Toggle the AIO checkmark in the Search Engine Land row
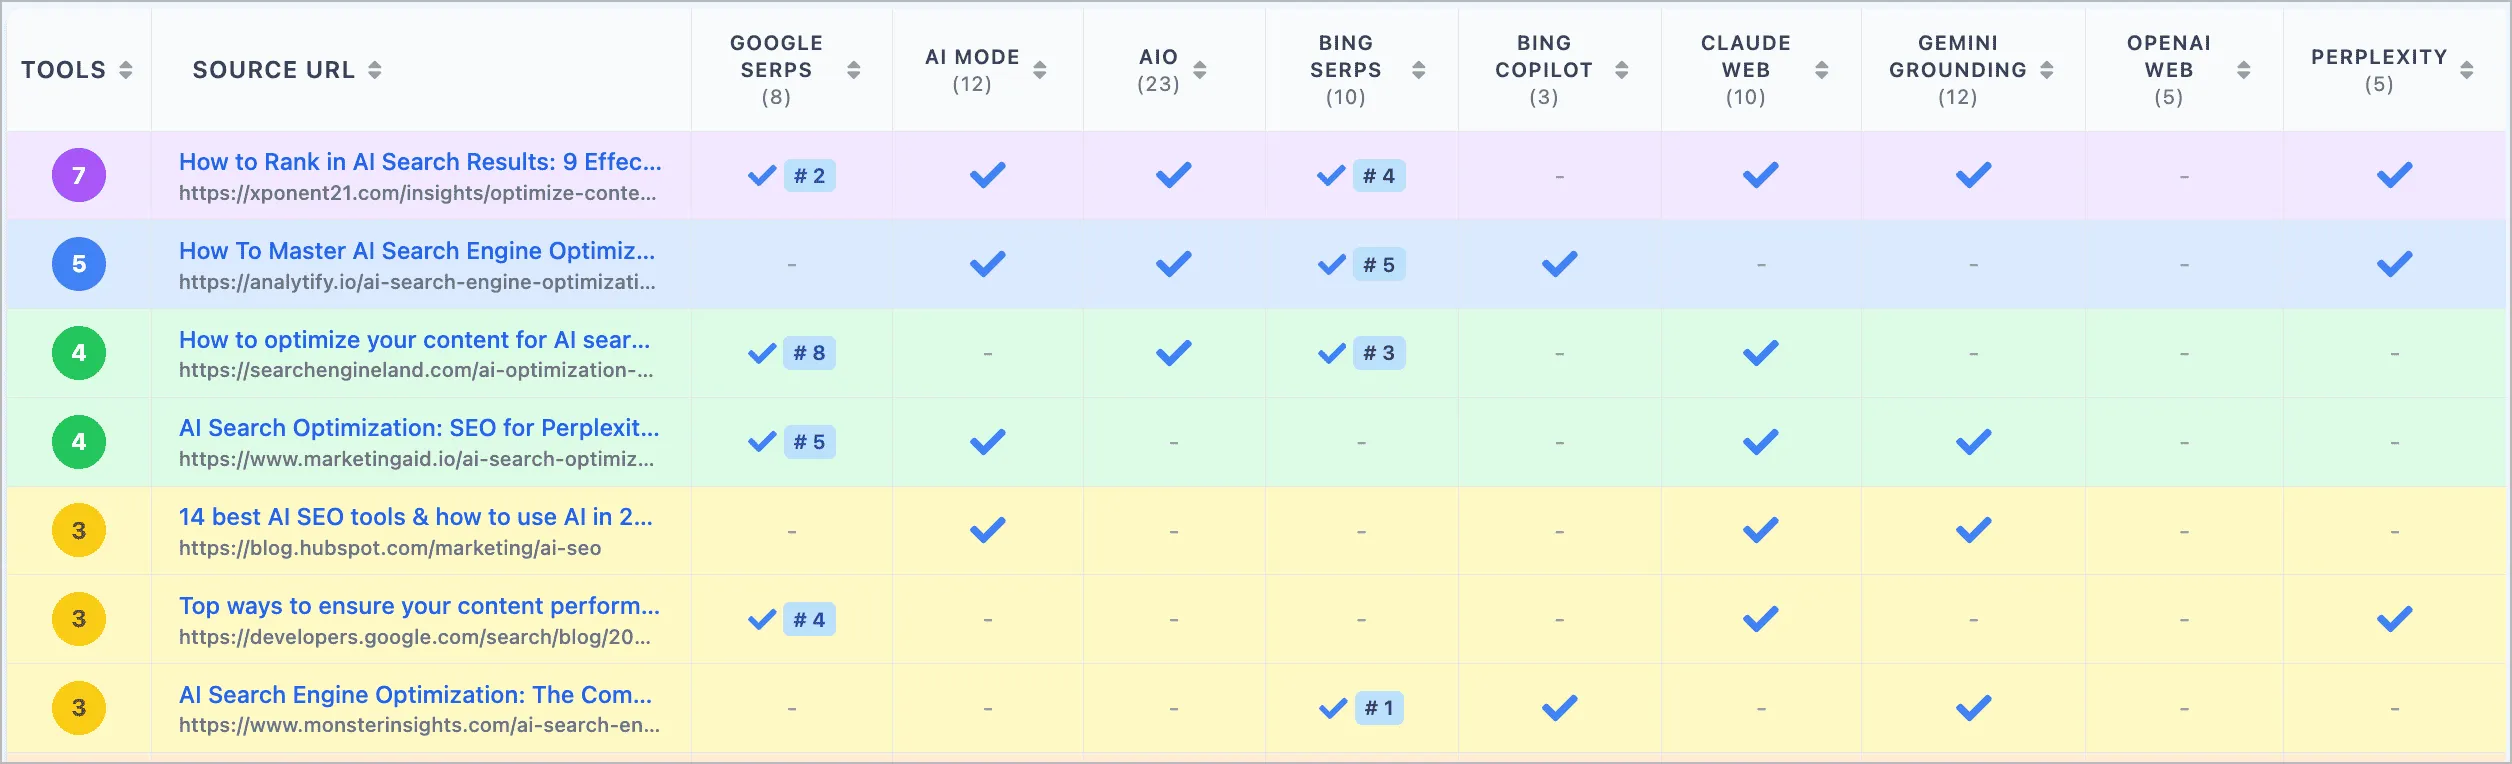This screenshot has width=2512, height=764. (1175, 352)
